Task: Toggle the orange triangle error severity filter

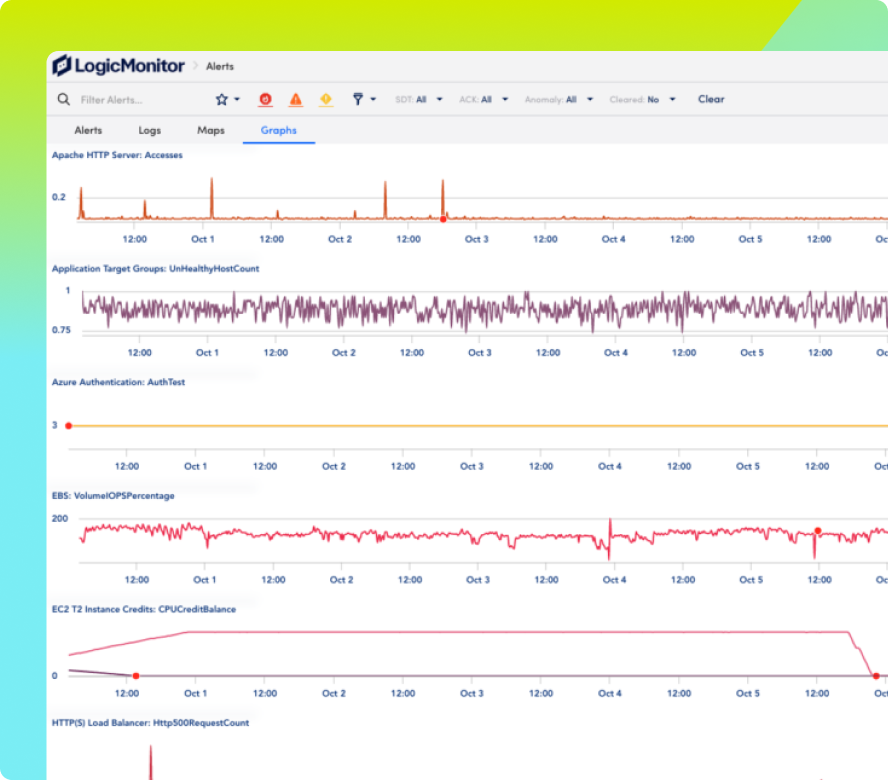Action: click(296, 100)
